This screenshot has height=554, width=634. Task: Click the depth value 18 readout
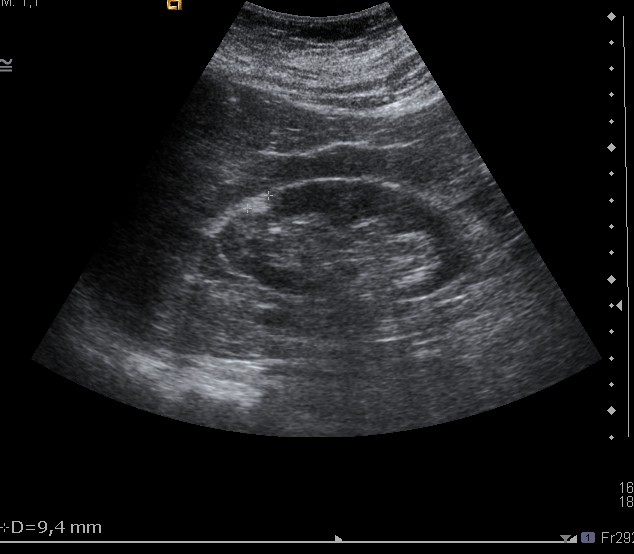[626, 502]
